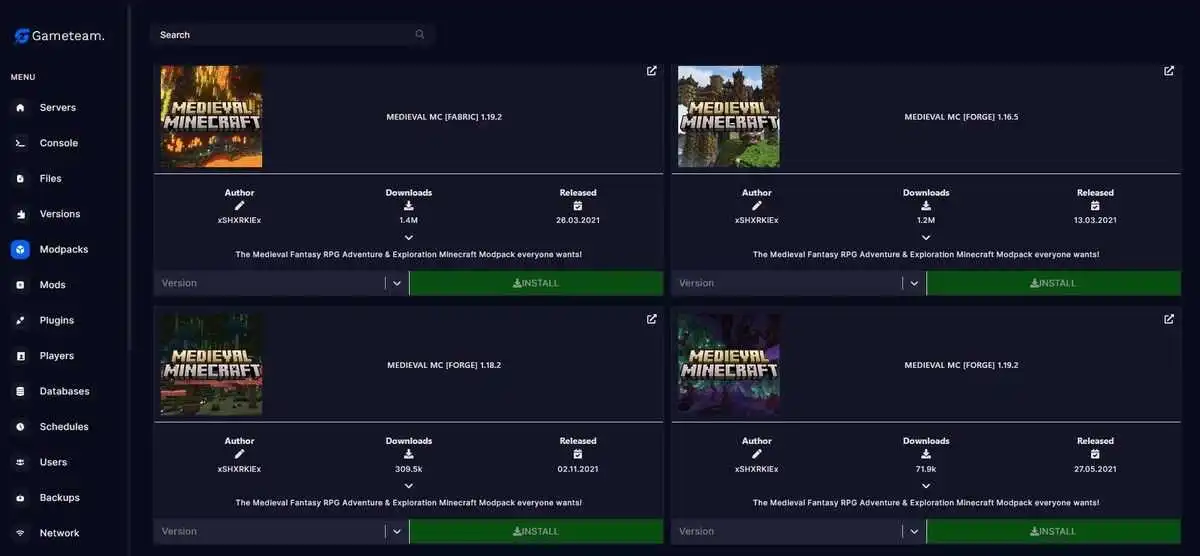The image size is (1200, 556).
Task: Expand details chevron under Forge 1.16.5 downloads
Action: click(926, 238)
